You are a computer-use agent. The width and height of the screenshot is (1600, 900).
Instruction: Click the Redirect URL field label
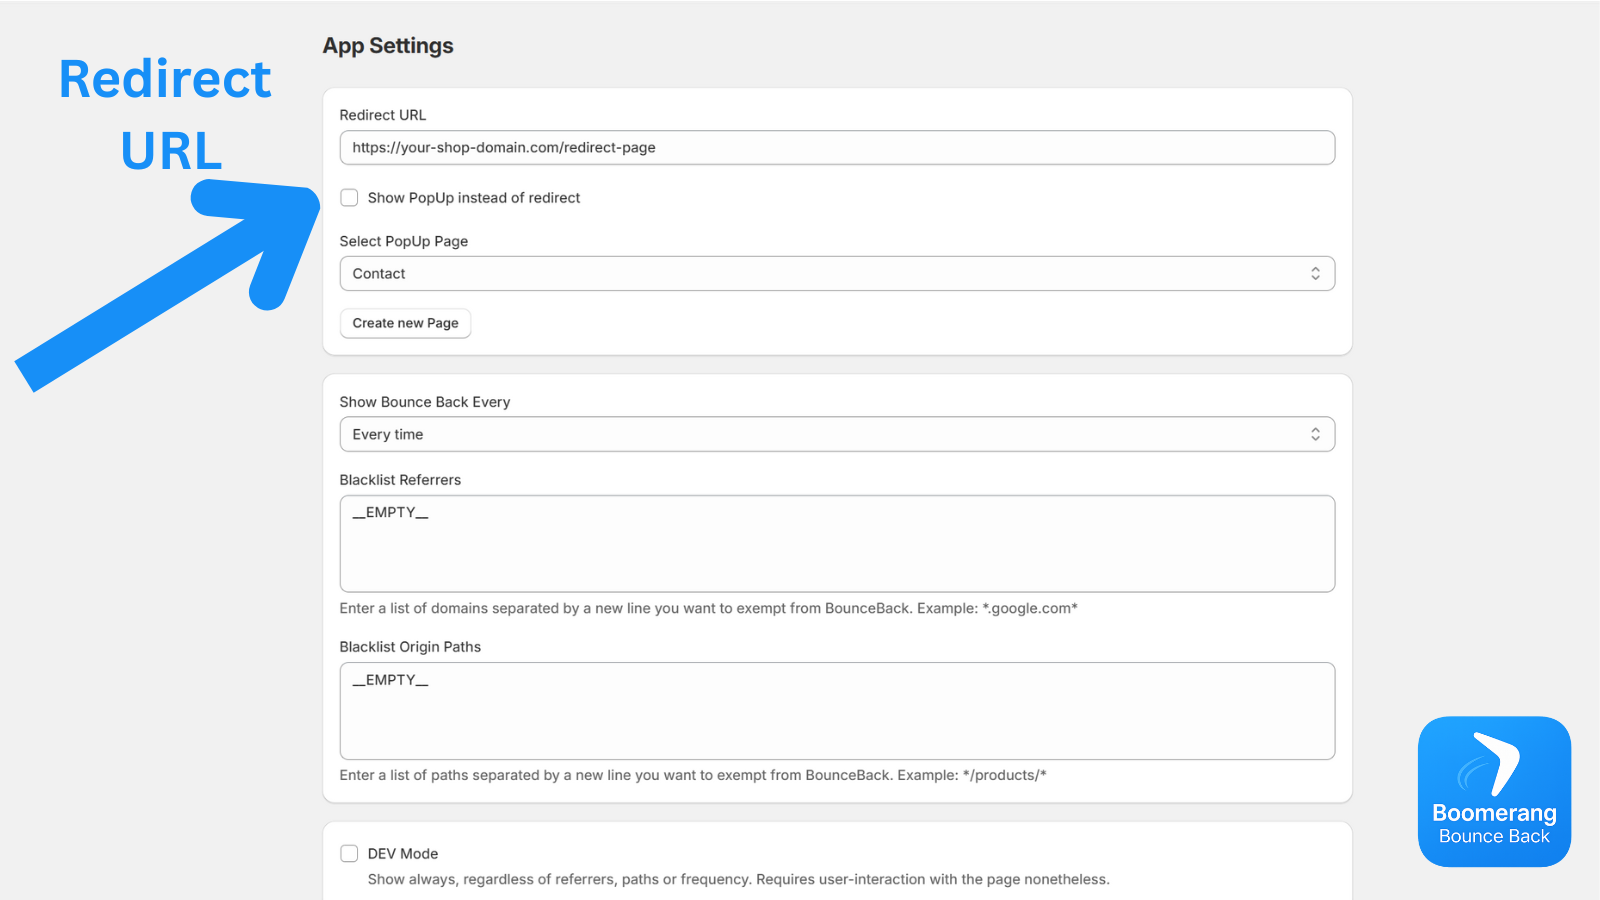pos(383,115)
